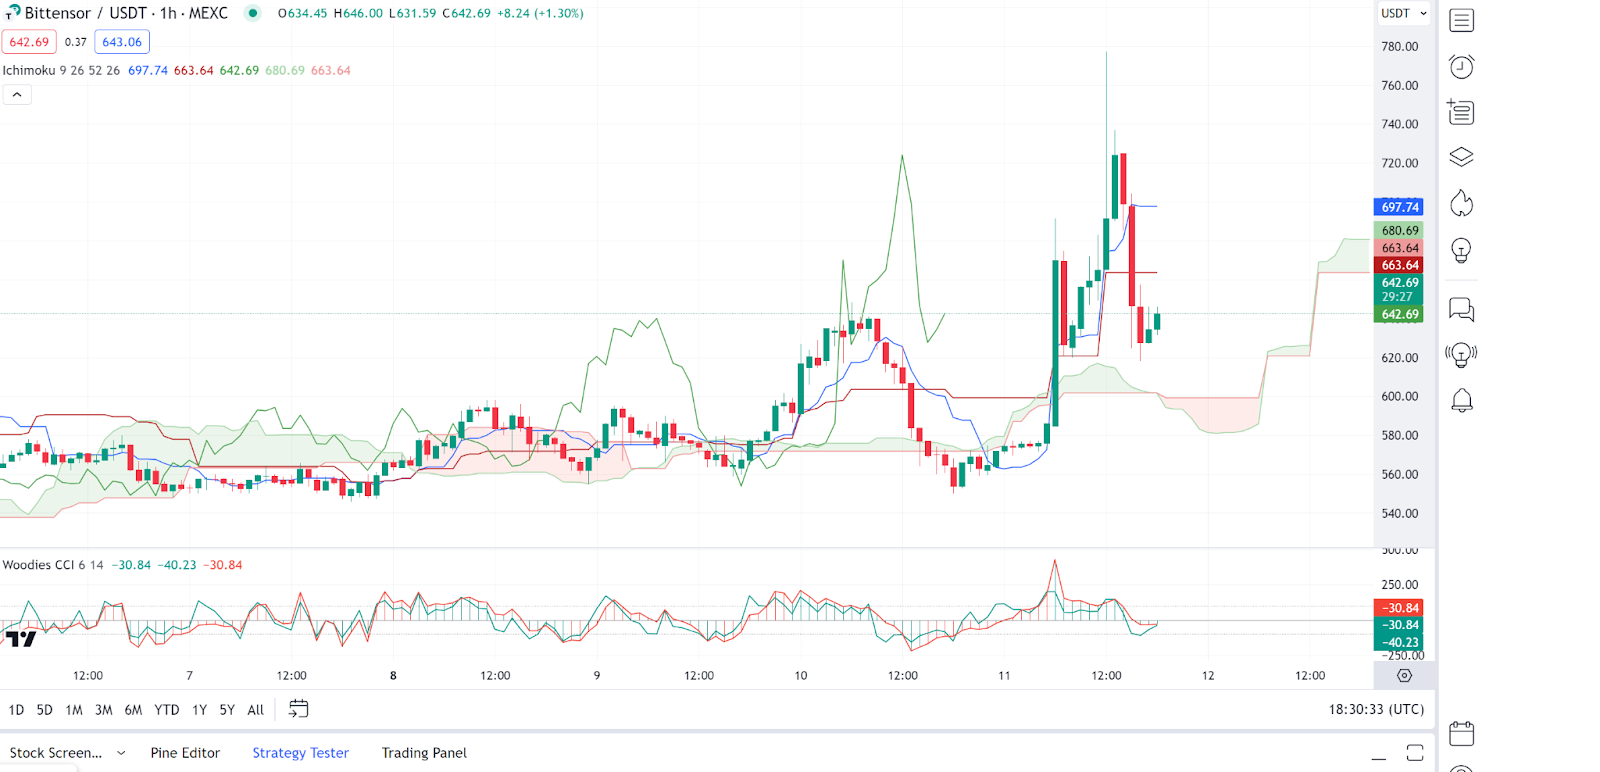Click the Bittensor symbol logo
This screenshot has height=772, width=1600.
(x=12, y=13)
